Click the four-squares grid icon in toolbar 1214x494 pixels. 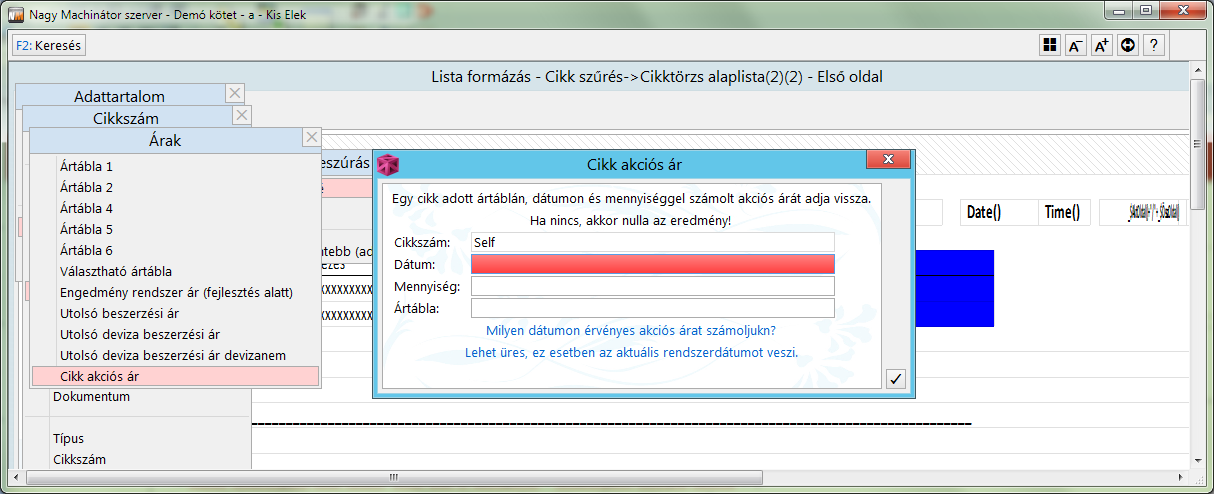(x=1049, y=45)
